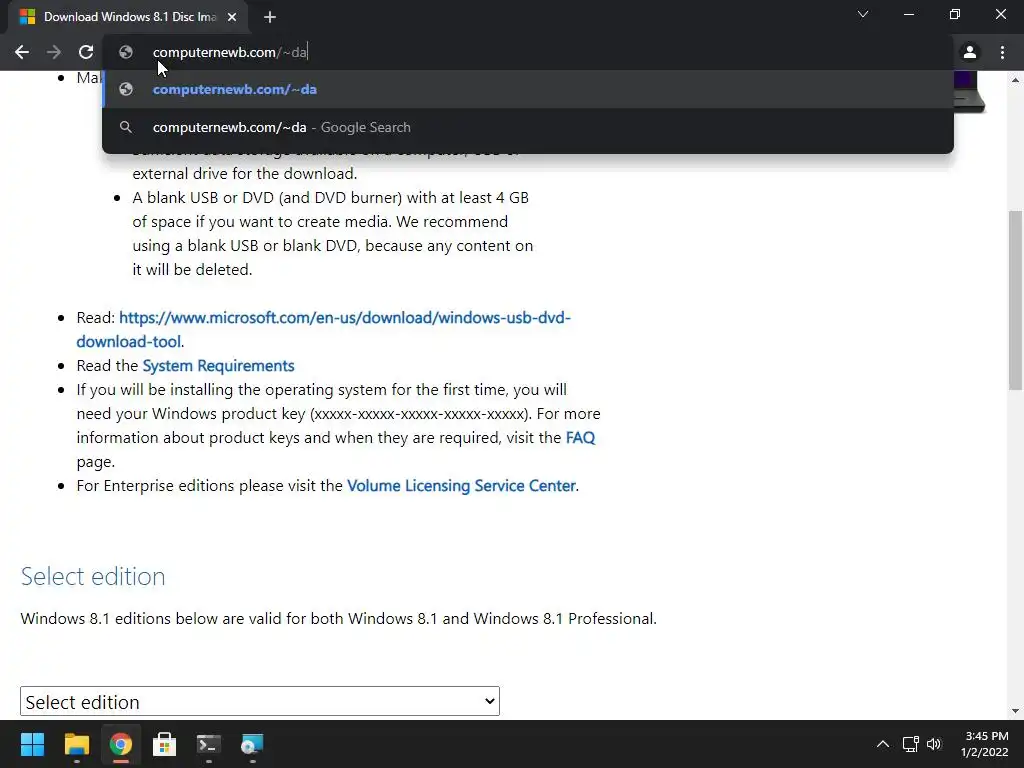Click the forward navigation arrow
1024x768 pixels.
click(54, 52)
